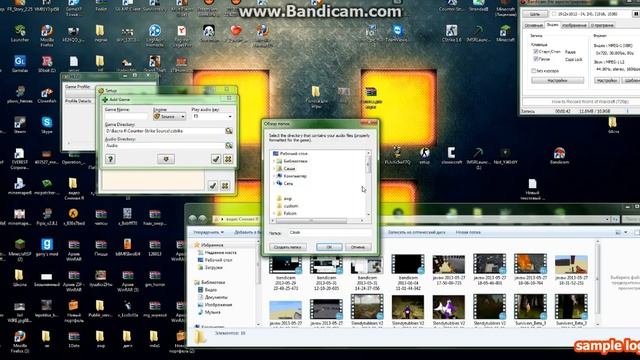Enable the Без курсора checkbox in Bandicam
640x360 pixels.
click(533, 71)
